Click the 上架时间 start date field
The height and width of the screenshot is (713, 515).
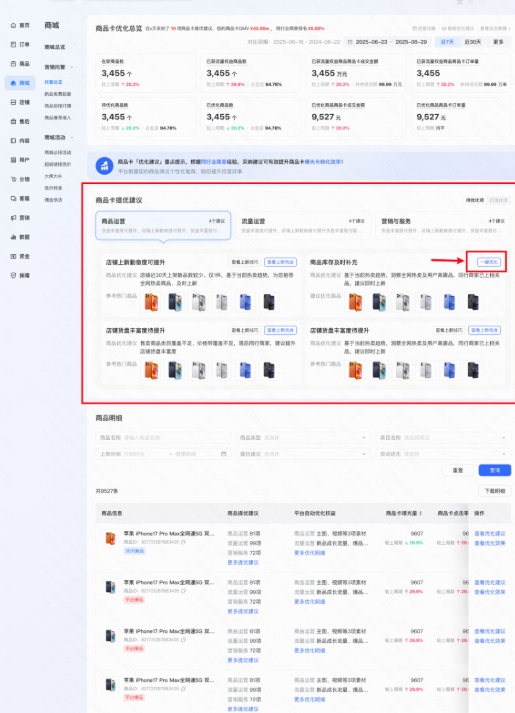[144, 454]
